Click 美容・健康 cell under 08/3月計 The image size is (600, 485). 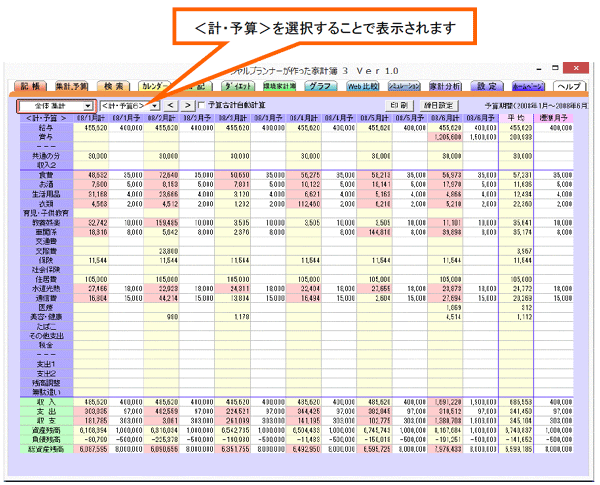click(x=232, y=317)
